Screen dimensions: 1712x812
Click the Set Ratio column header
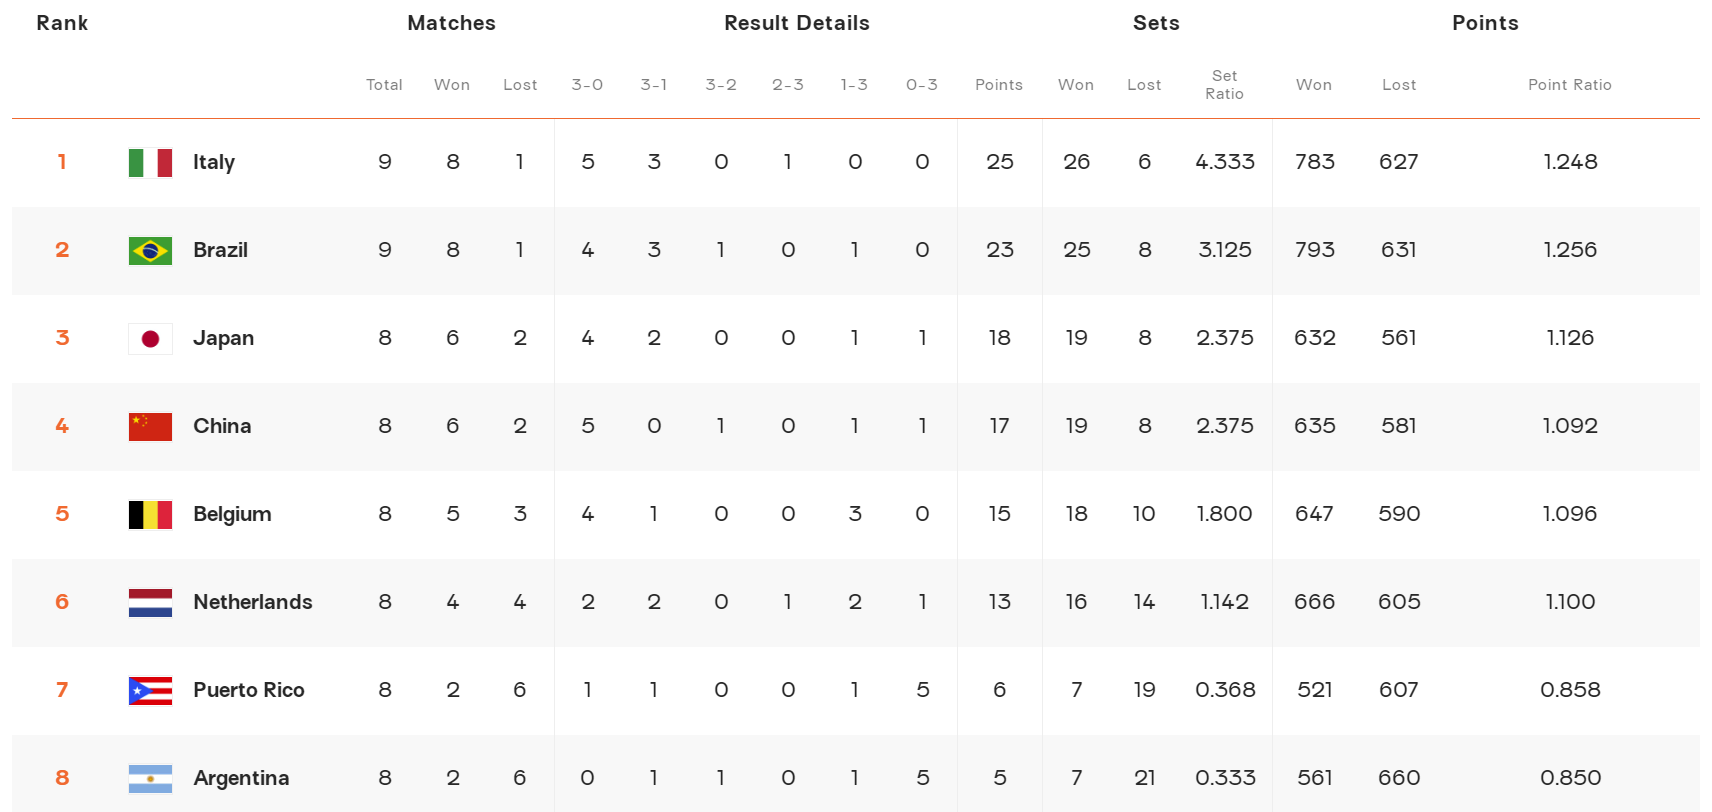coord(1224,85)
